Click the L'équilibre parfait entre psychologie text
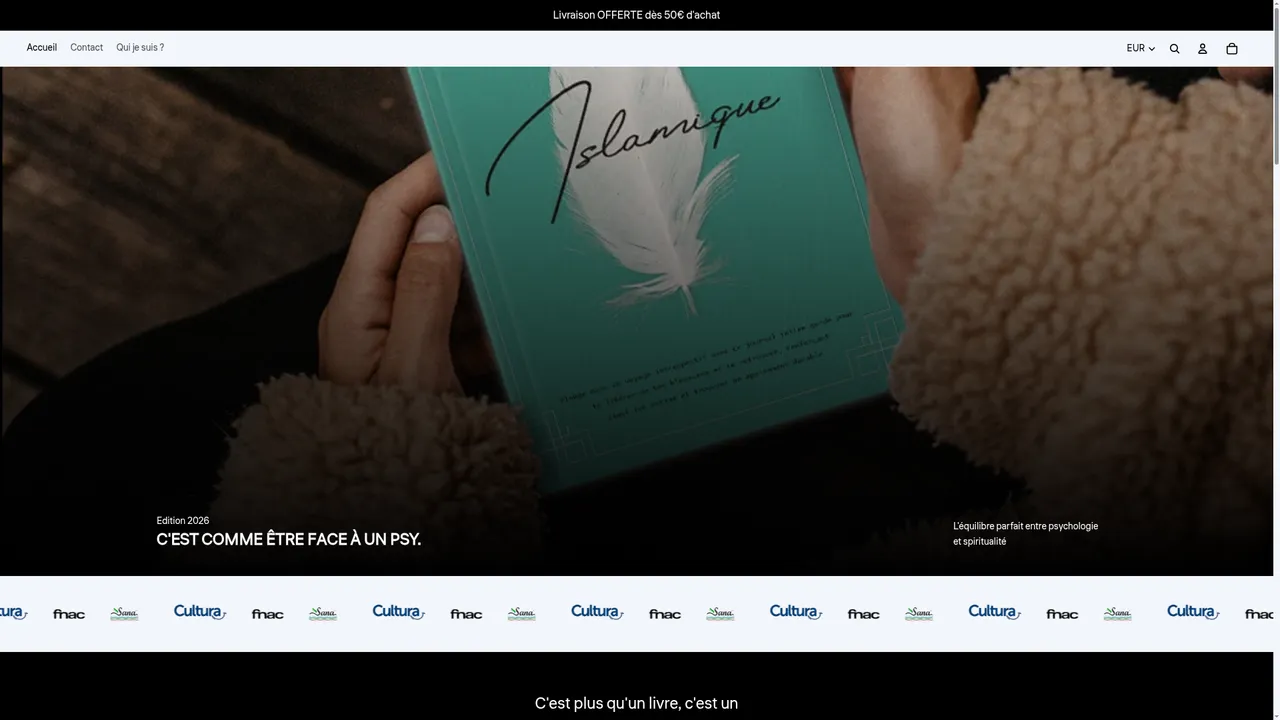 (1025, 526)
